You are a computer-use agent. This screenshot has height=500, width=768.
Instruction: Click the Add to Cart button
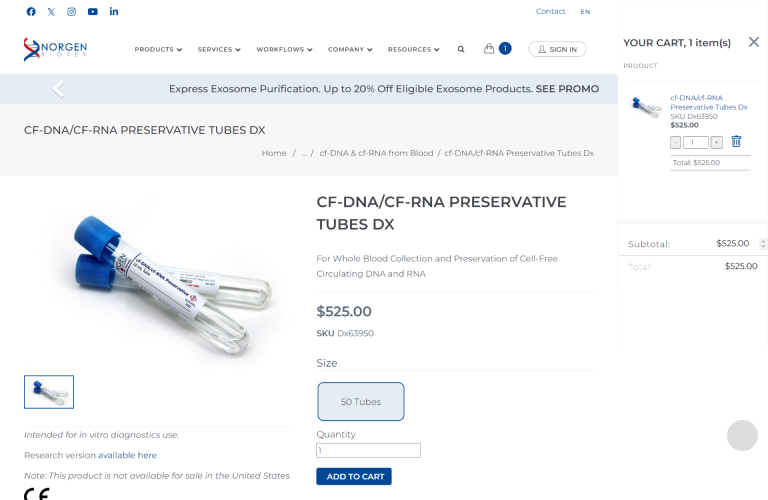pos(354,476)
